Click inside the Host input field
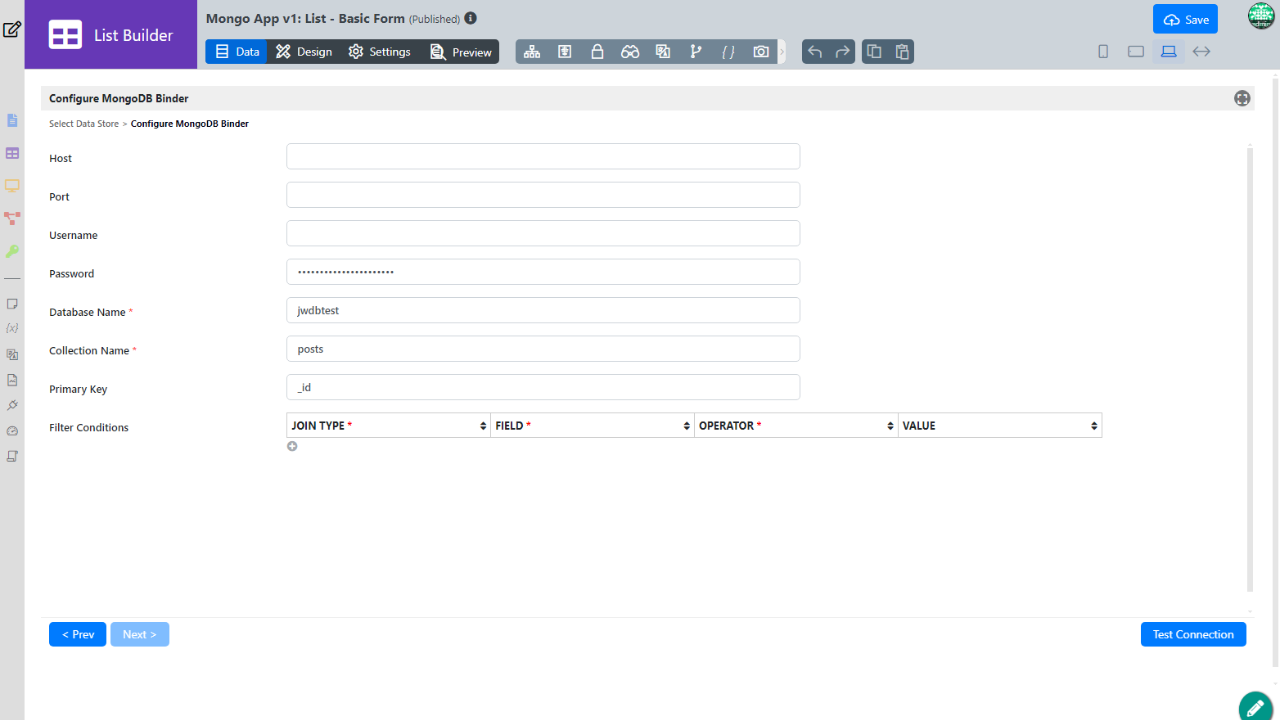This screenshot has height=720, width=1280. point(543,157)
